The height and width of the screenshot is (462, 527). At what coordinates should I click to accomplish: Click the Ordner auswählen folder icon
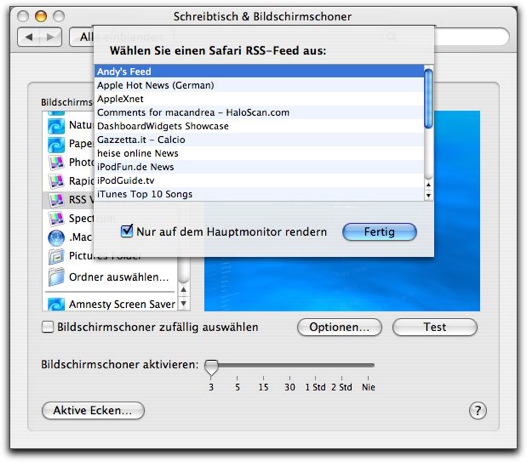pos(56,277)
